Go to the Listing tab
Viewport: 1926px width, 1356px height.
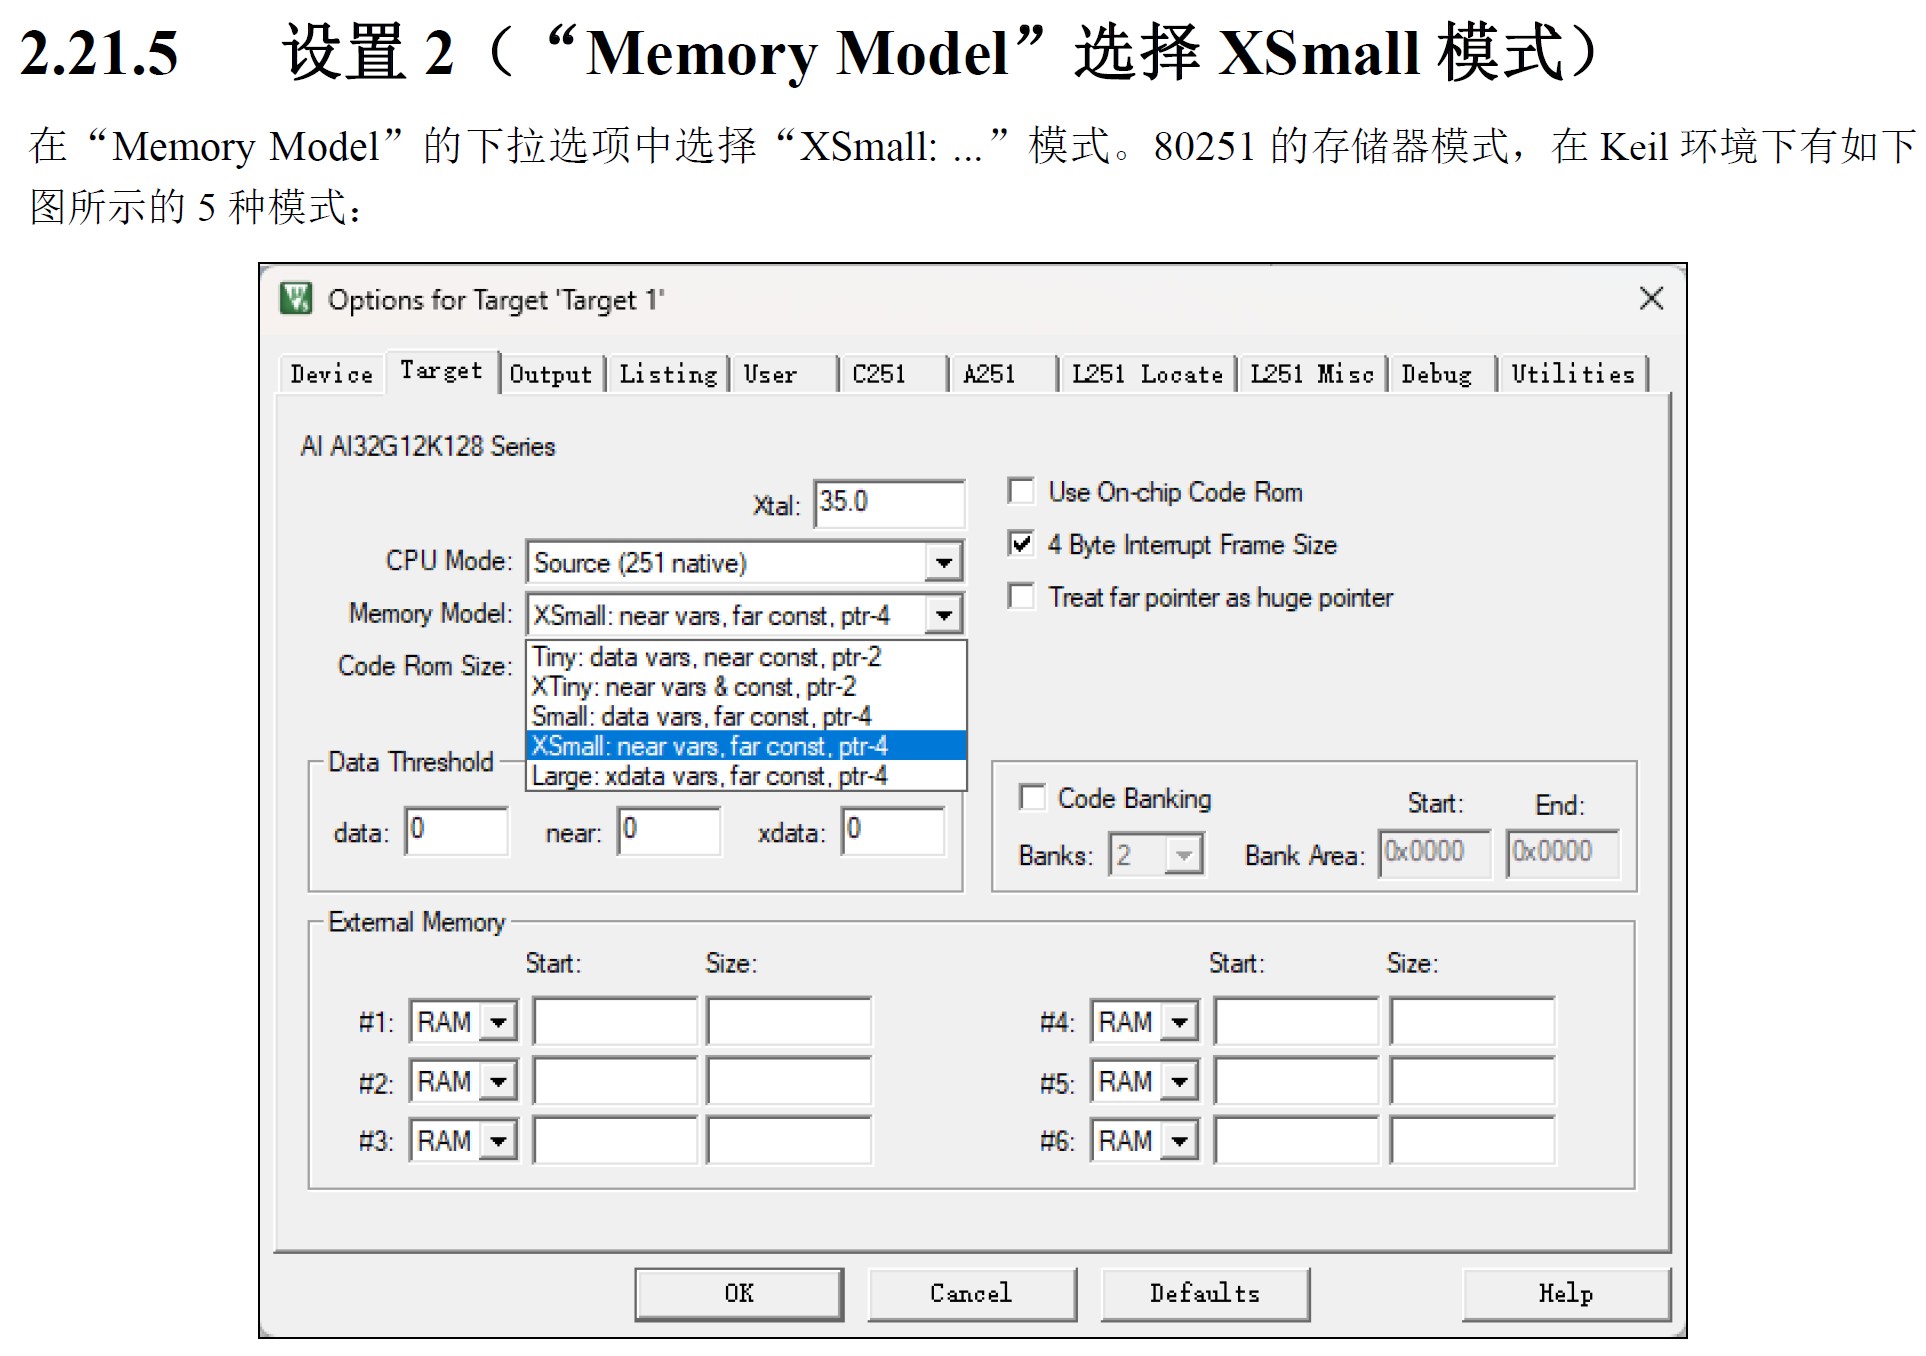tap(668, 374)
